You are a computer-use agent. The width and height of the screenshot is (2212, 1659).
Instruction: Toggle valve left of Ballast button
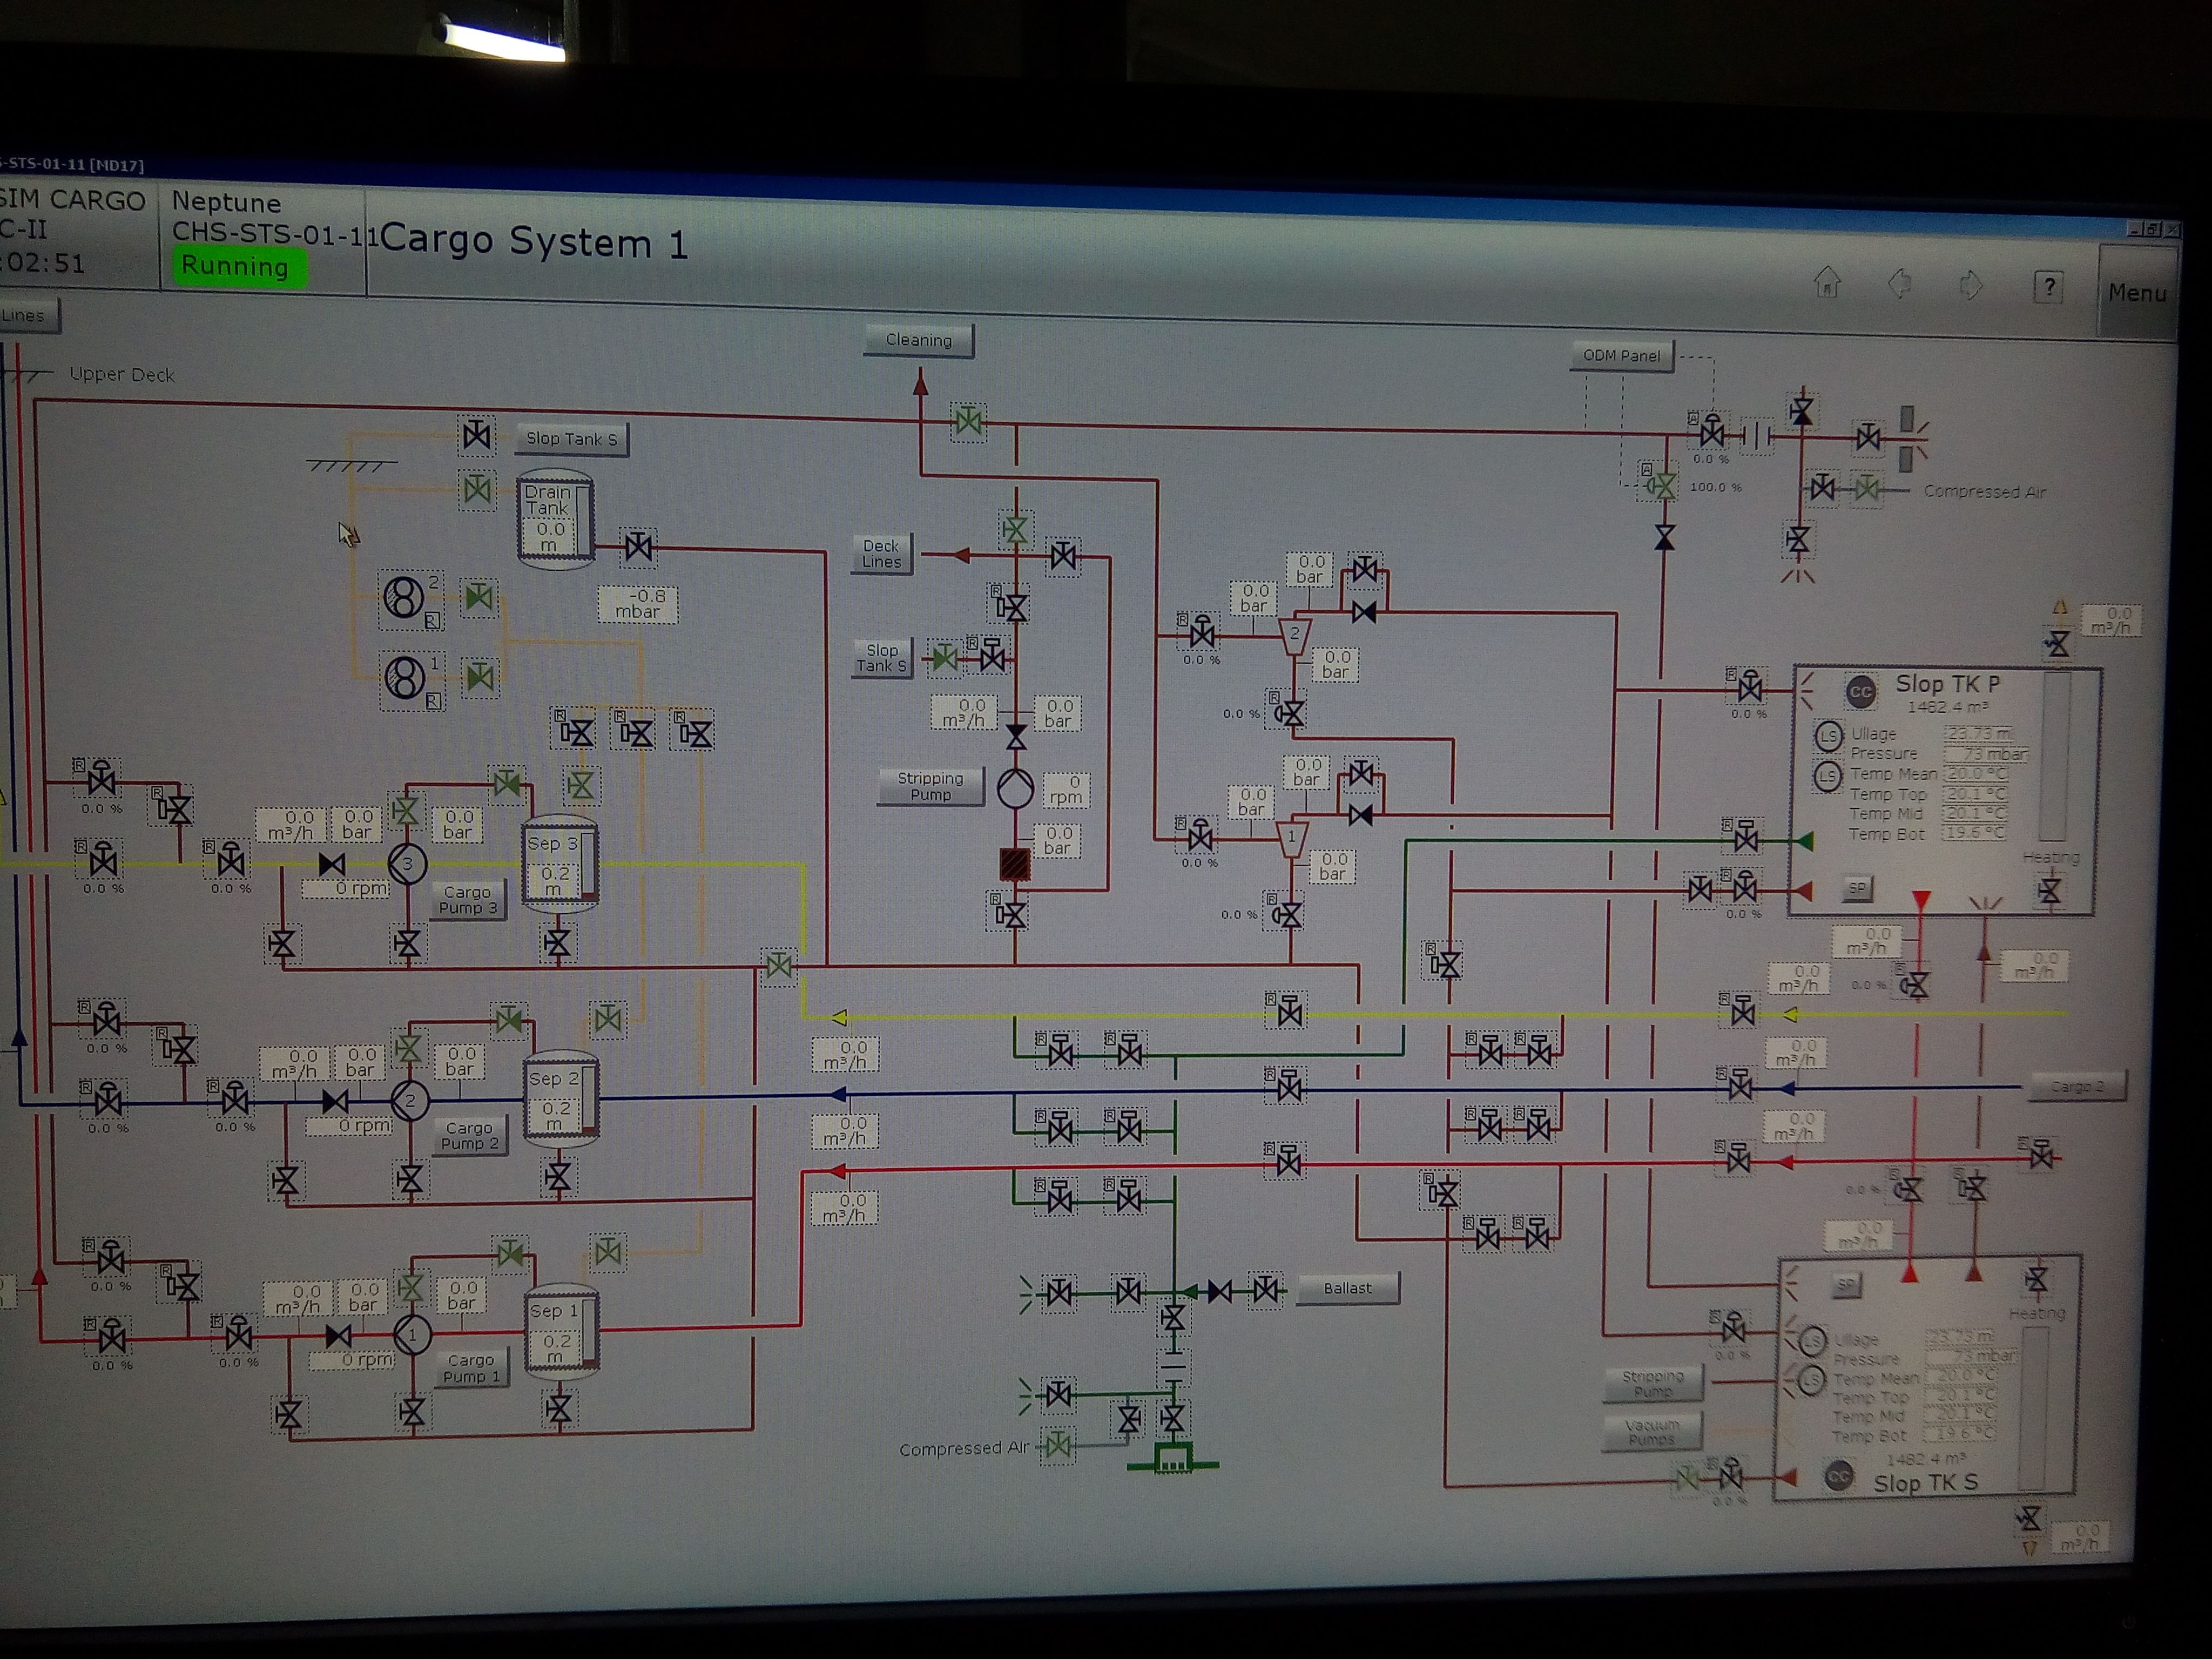click(x=1265, y=1290)
